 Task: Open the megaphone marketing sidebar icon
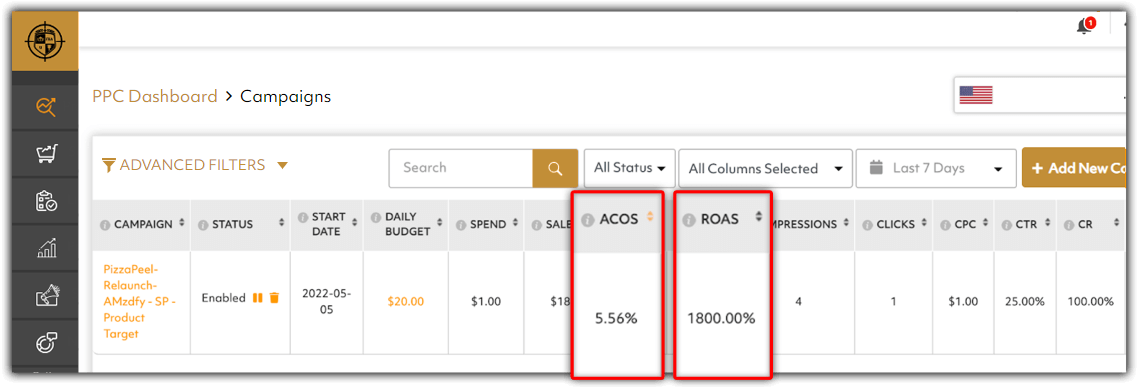coord(46,297)
